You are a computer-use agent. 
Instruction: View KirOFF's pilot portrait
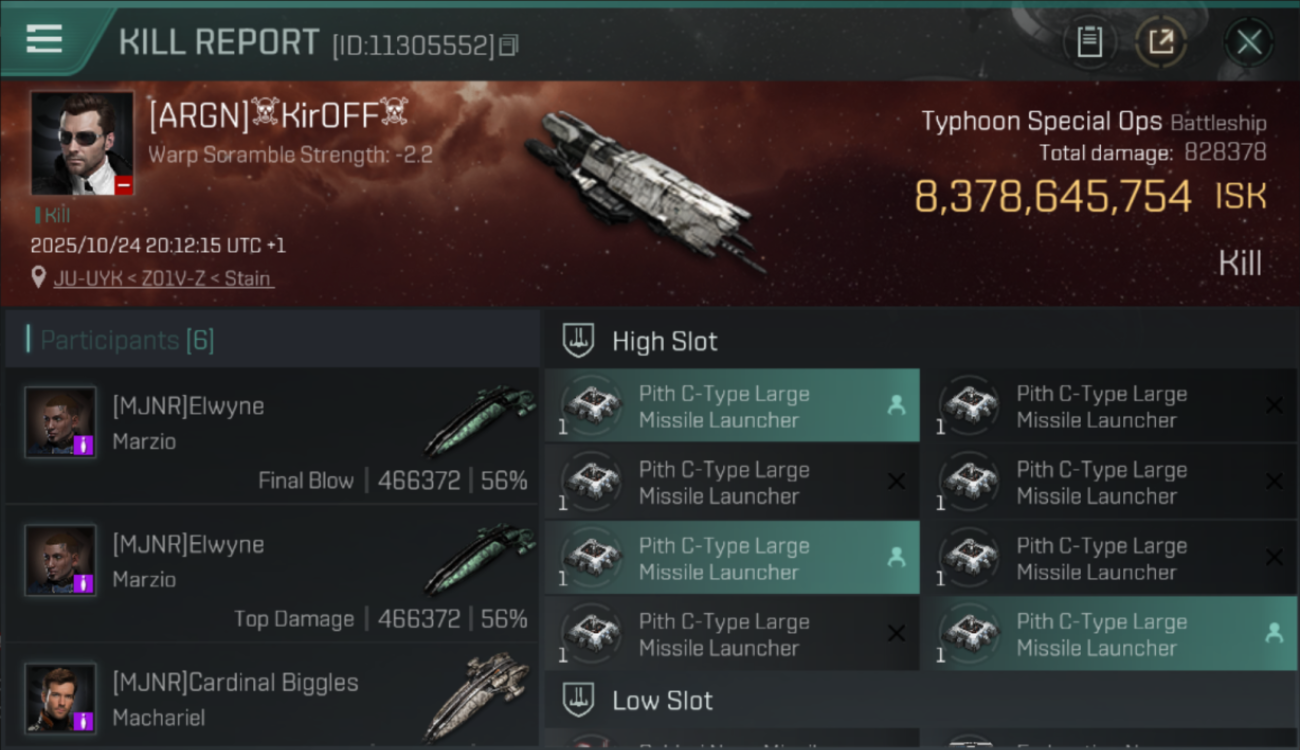coord(82,143)
